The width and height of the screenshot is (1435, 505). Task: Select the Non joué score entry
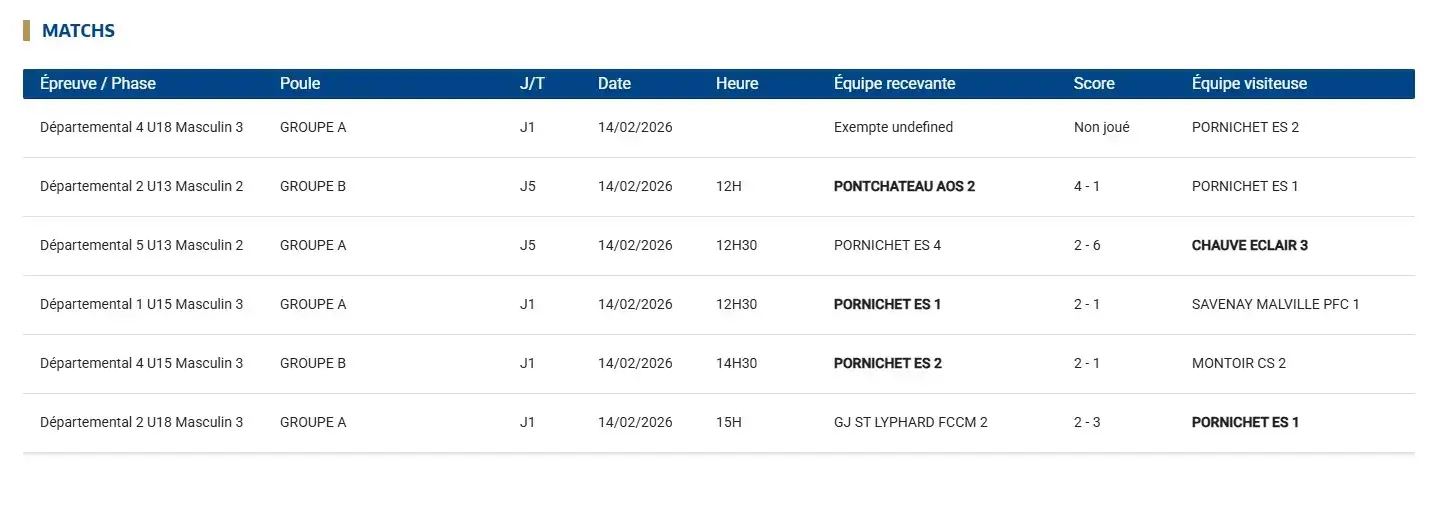pos(1101,128)
